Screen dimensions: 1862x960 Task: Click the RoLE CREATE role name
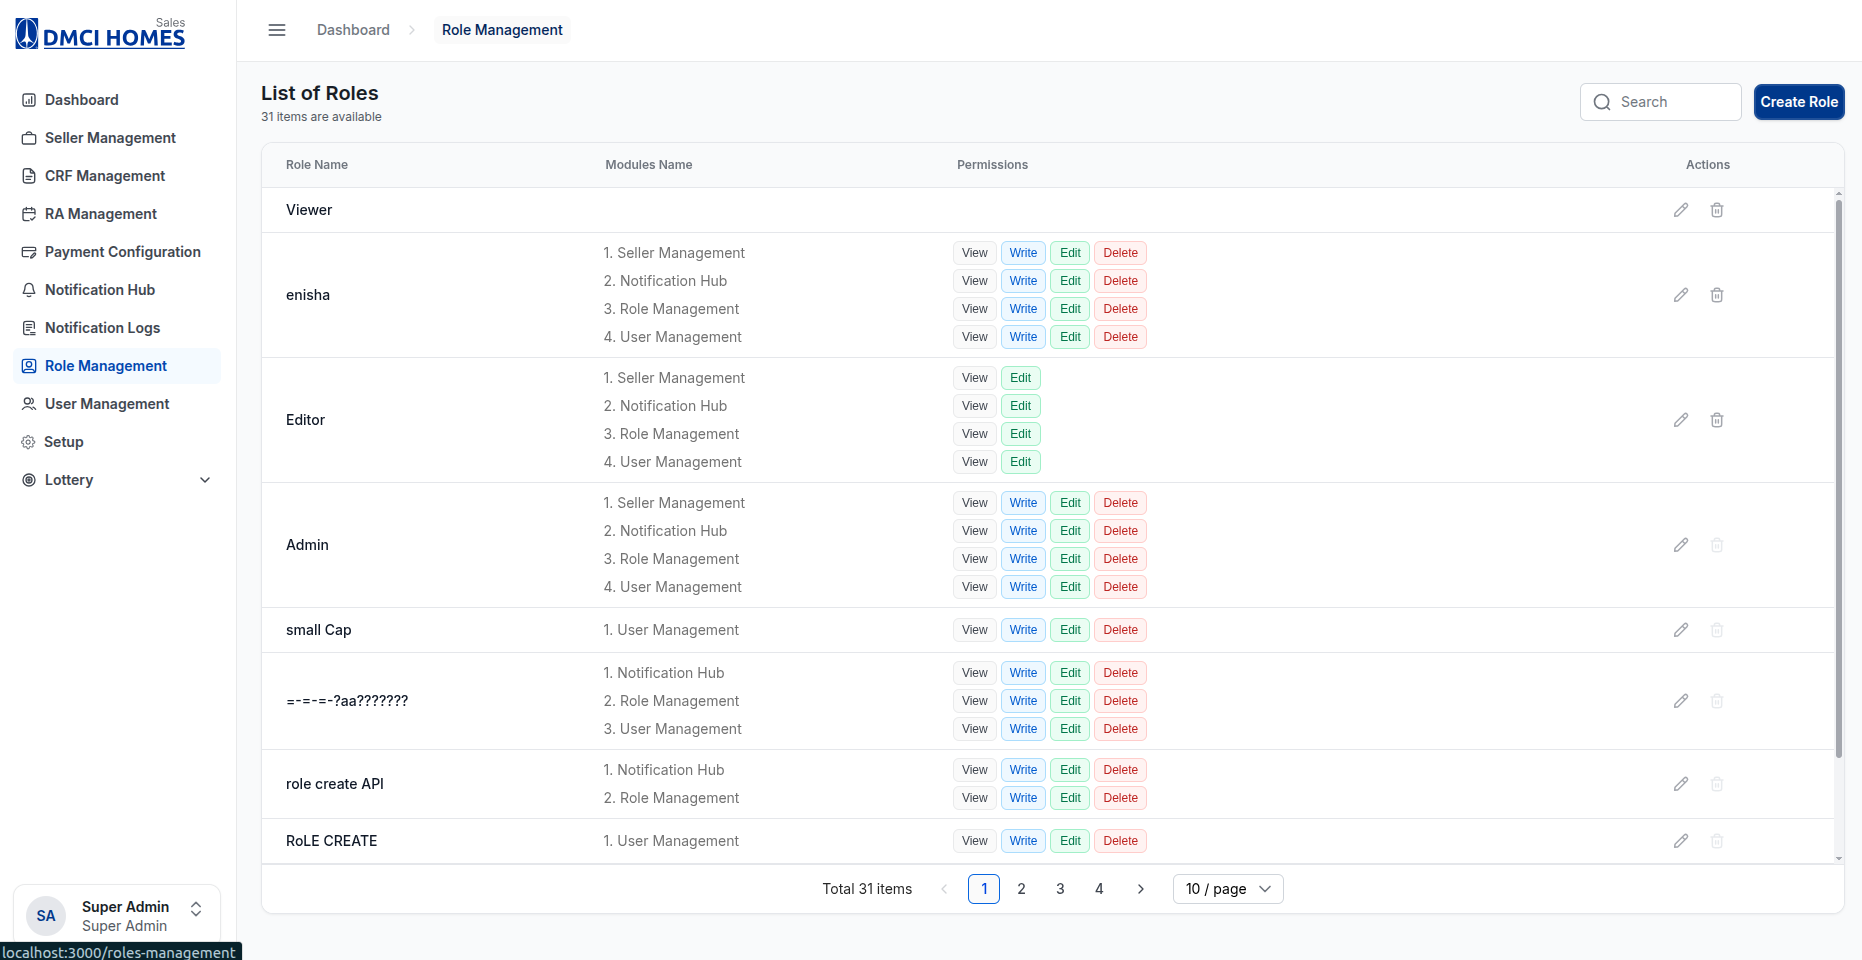pos(332,841)
